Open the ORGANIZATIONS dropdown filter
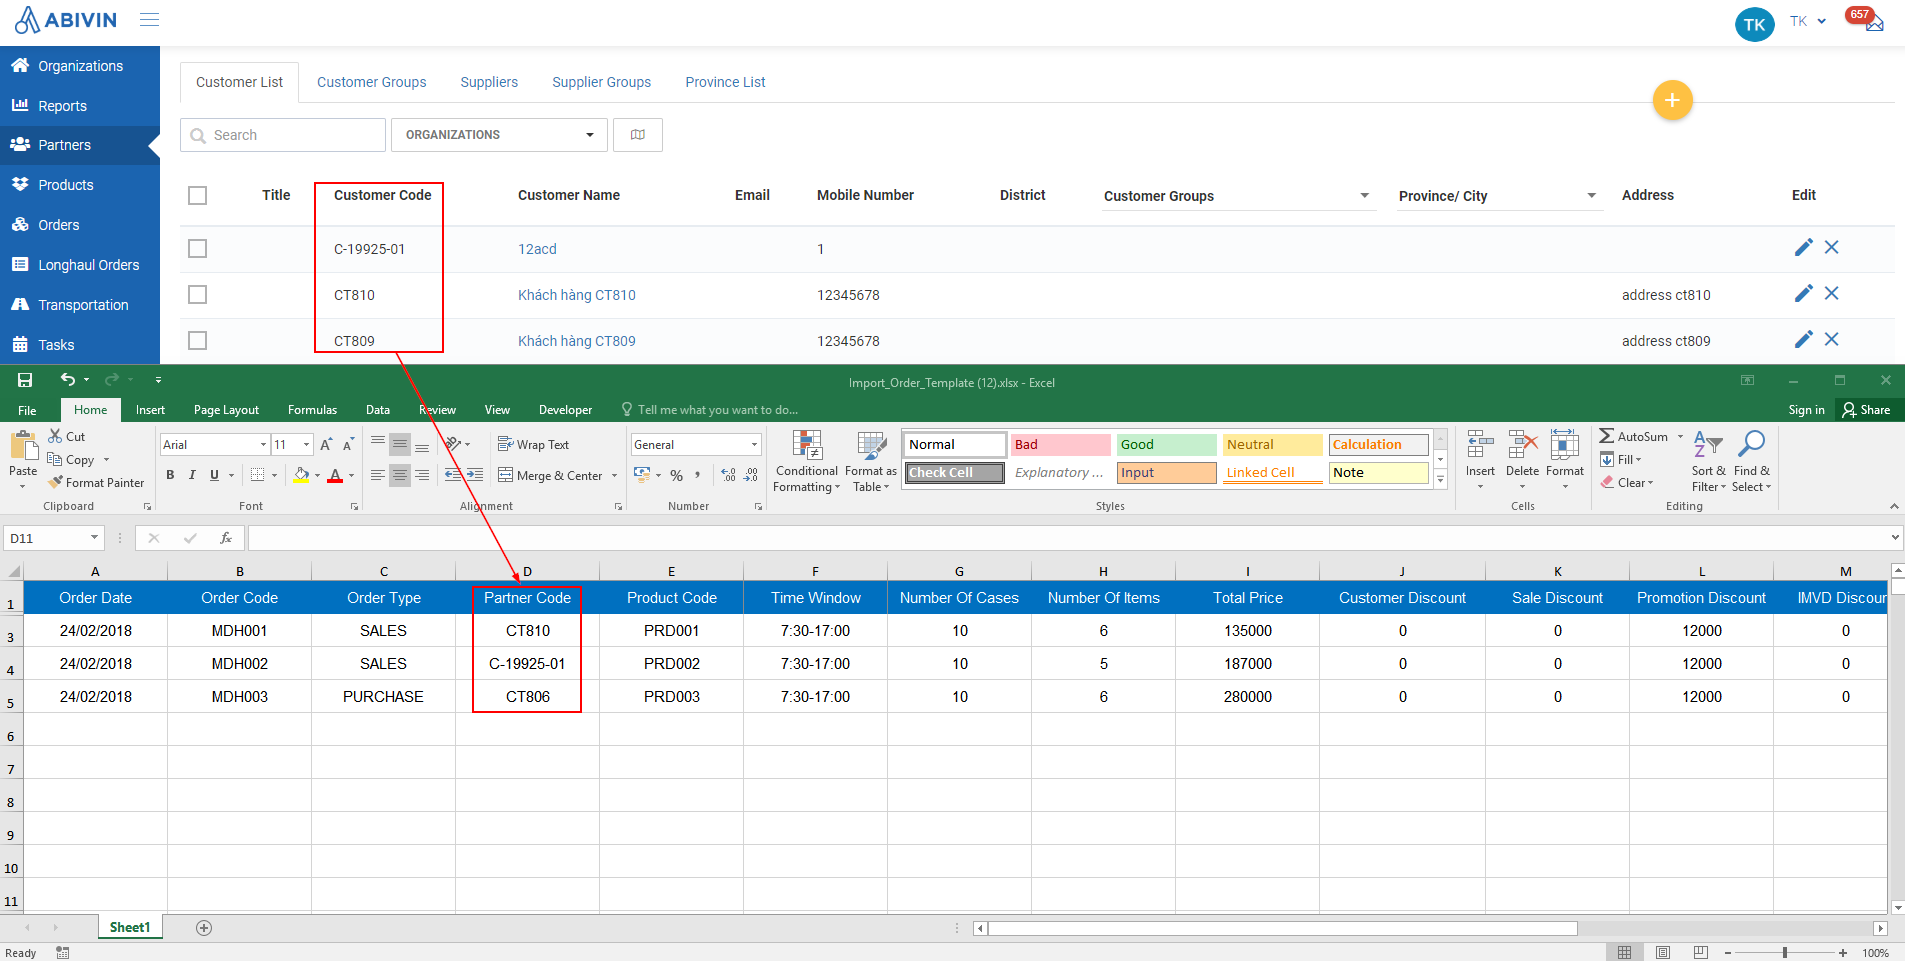1905x961 pixels. (499, 135)
